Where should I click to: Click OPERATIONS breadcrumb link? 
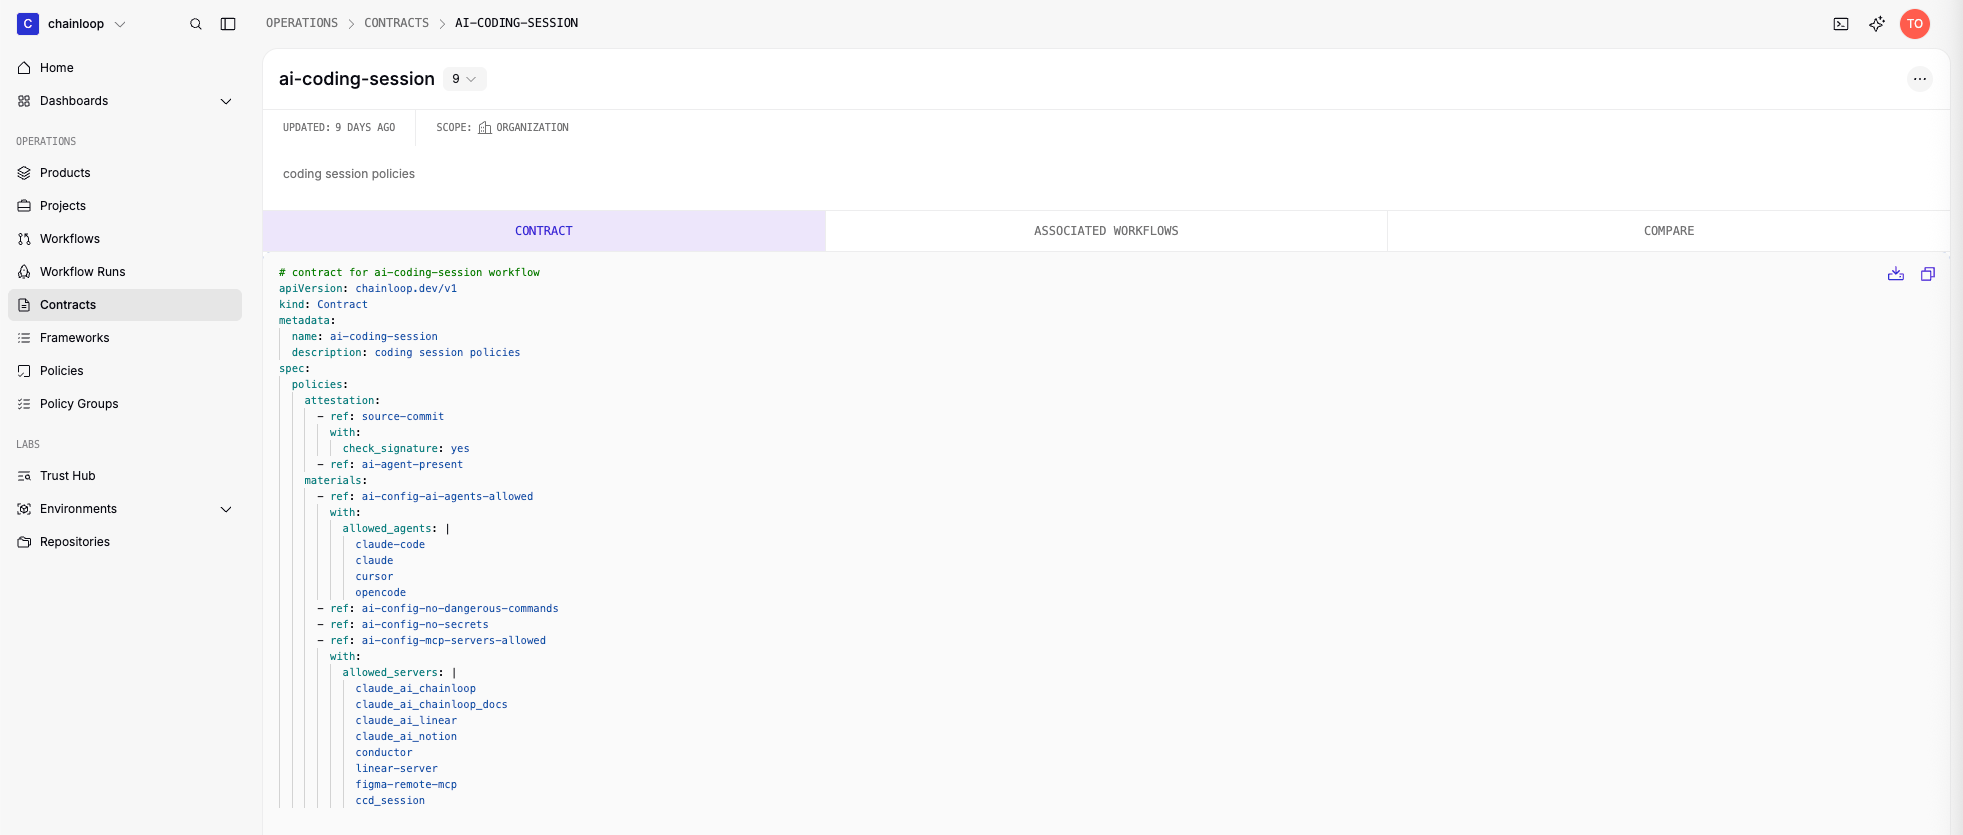click(302, 23)
